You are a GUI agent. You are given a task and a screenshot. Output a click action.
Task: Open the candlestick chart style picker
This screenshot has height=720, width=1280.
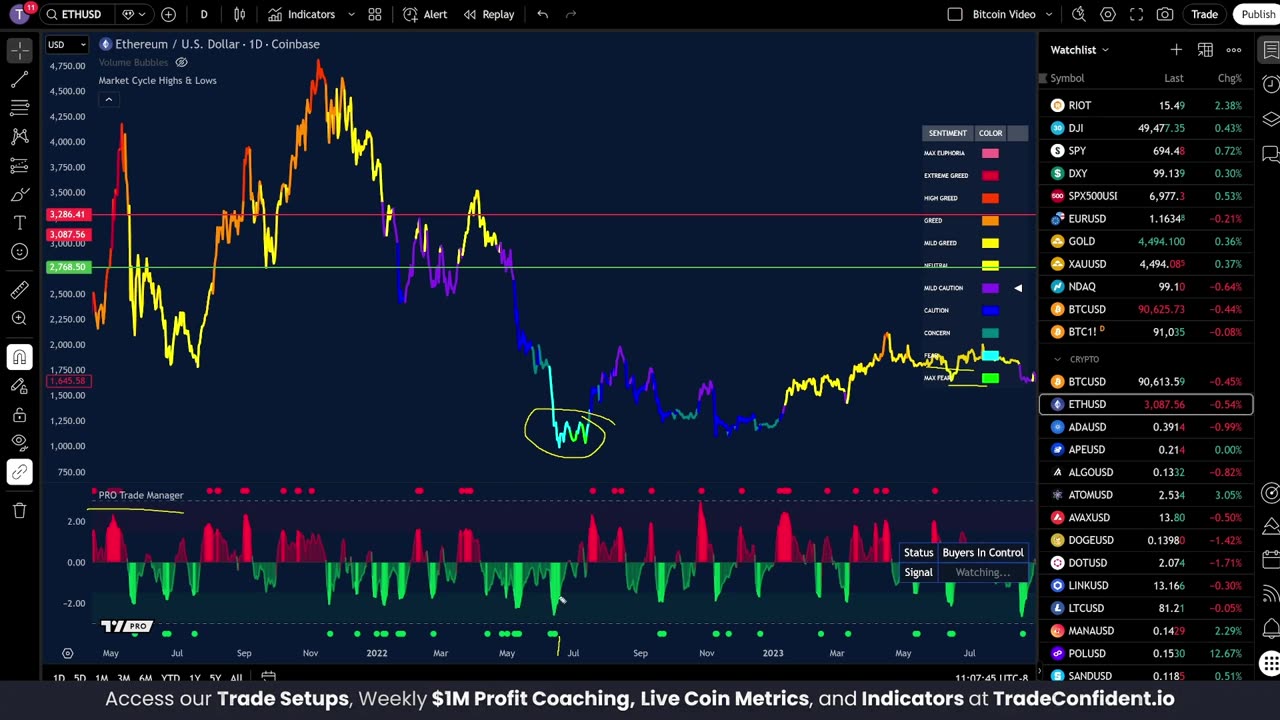tap(239, 14)
